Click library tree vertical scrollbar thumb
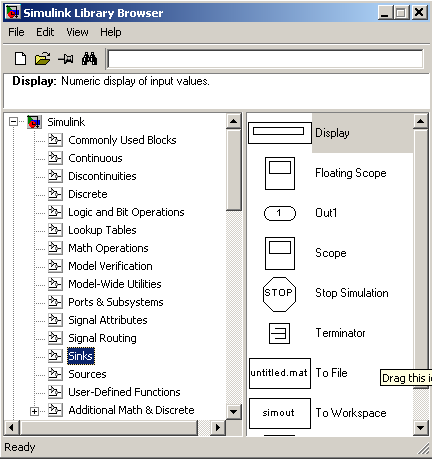The image size is (432, 459). pyautogui.click(x=234, y=170)
